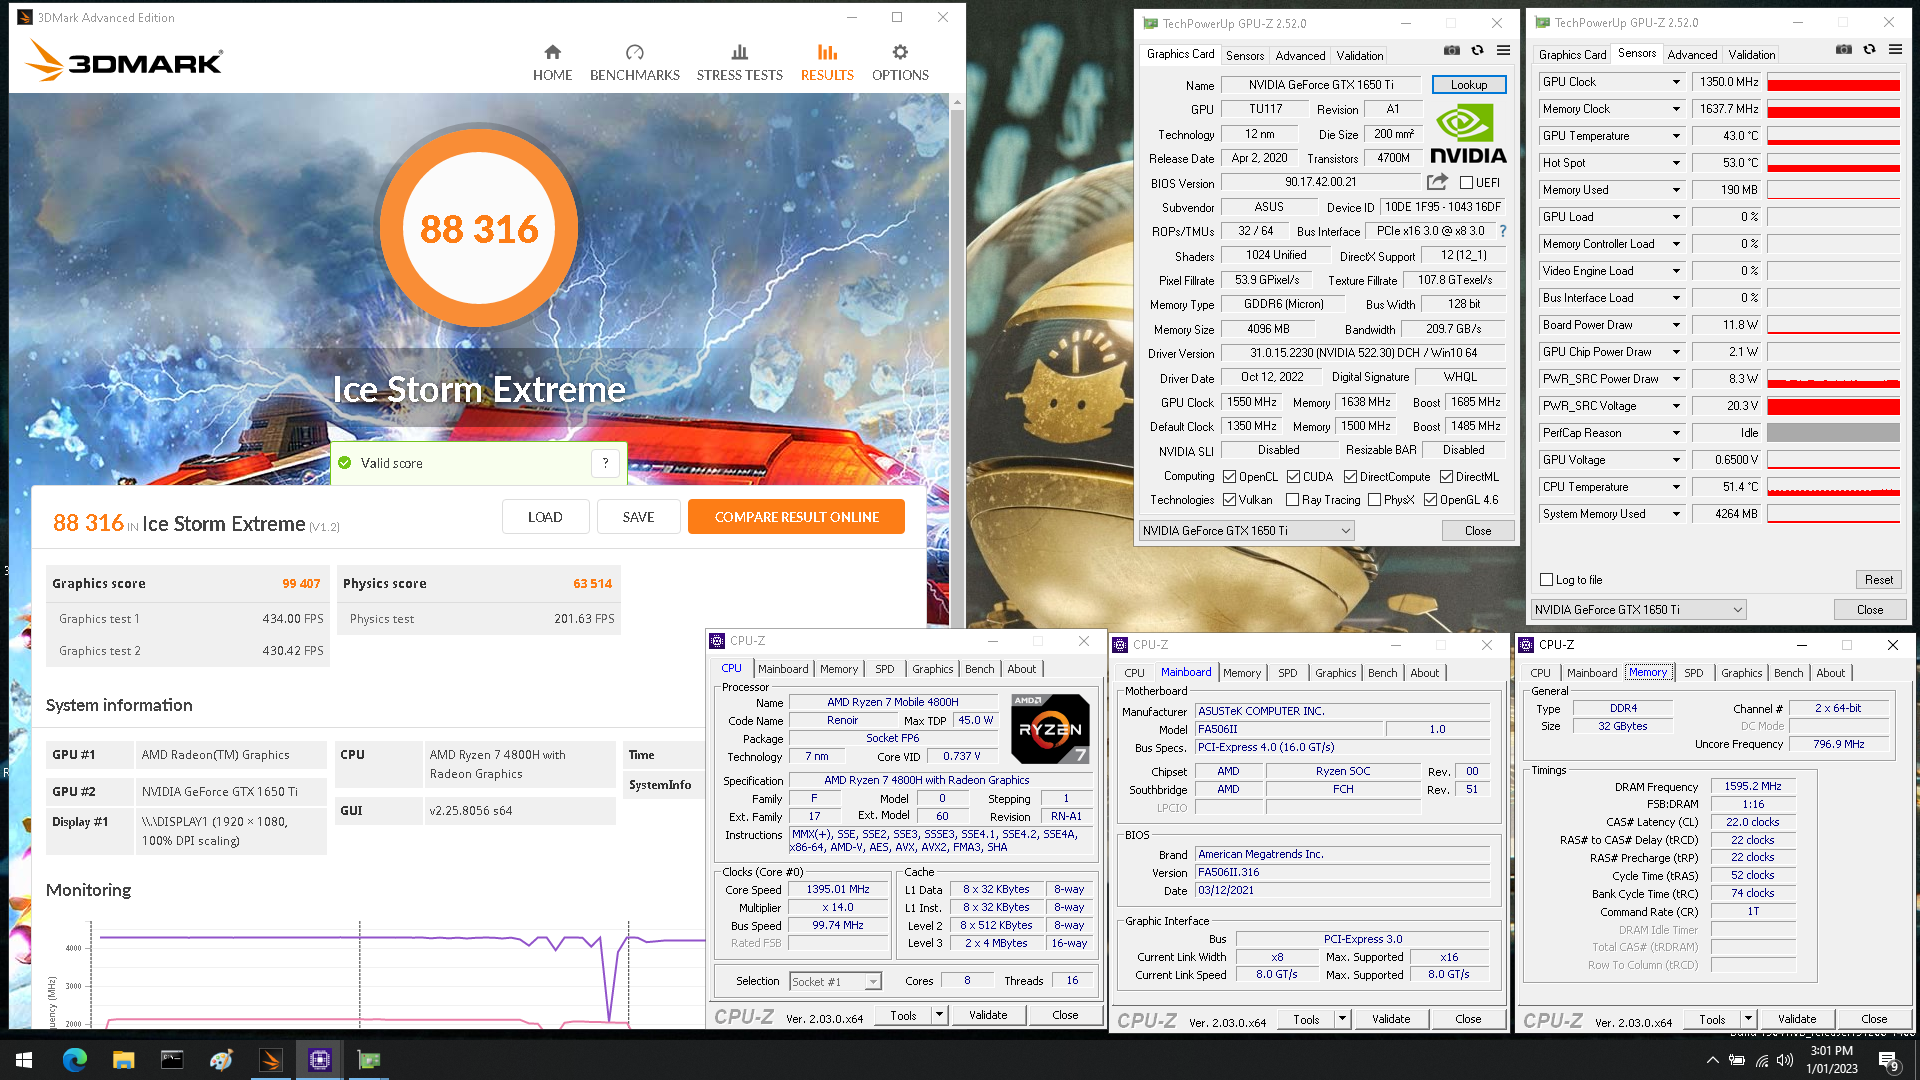
Task: Click the SAVE button in 3DMark
Action: point(638,517)
